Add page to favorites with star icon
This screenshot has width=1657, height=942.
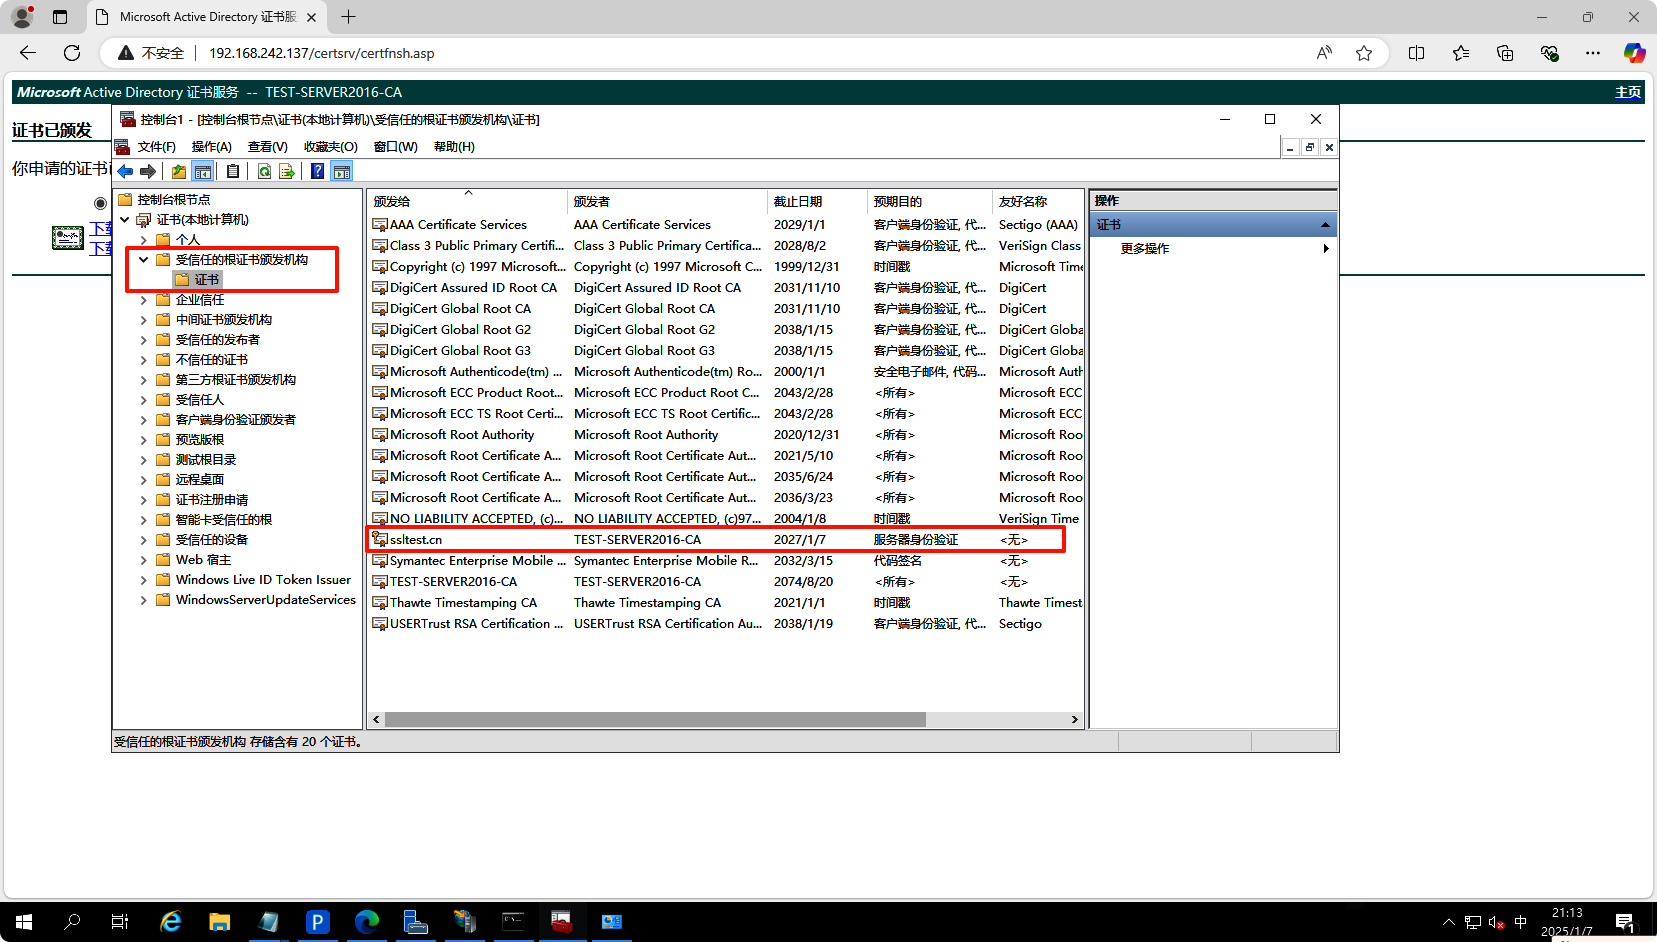click(1364, 53)
